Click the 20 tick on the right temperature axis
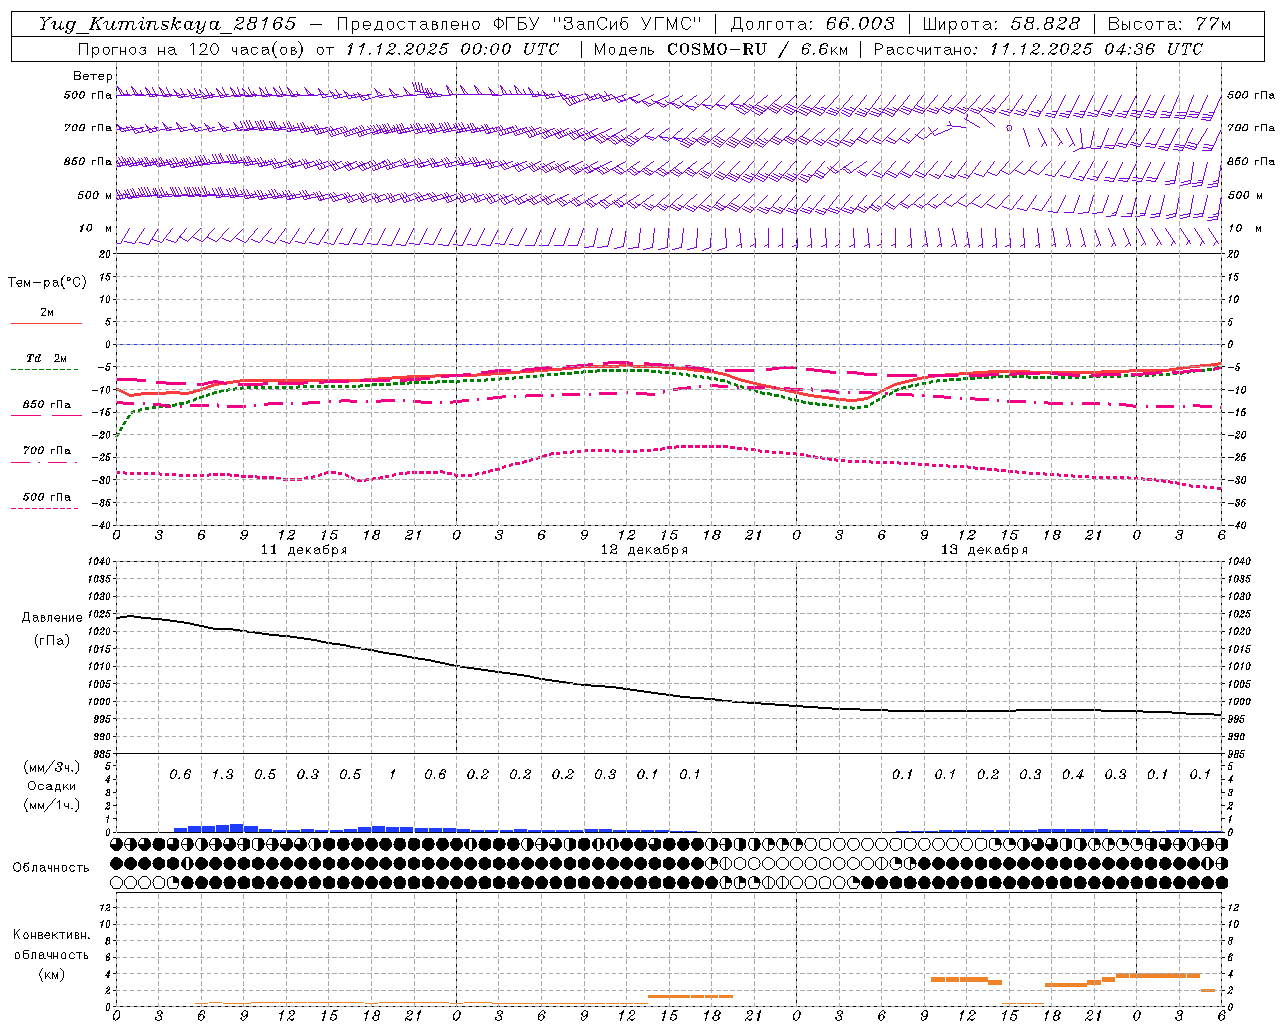The image size is (1280, 1024). click(x=1233, y=254)
